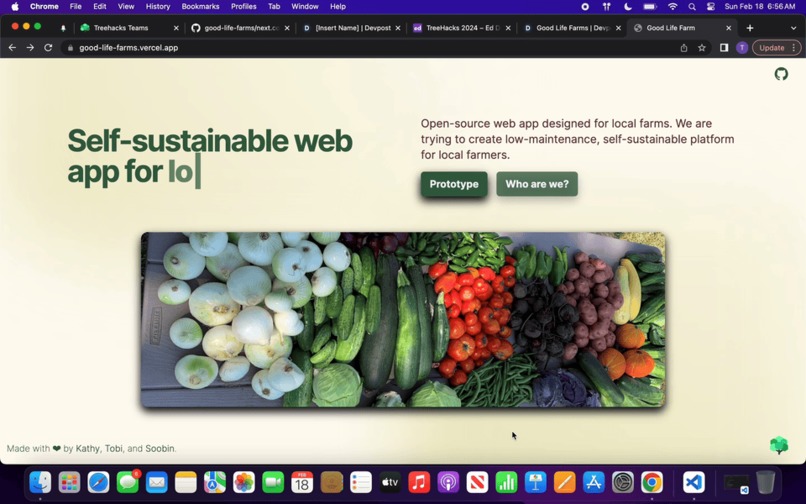This screenshot has width=806, height=504.
Task: Open Finder from the dock
Action: coord(40,482)
